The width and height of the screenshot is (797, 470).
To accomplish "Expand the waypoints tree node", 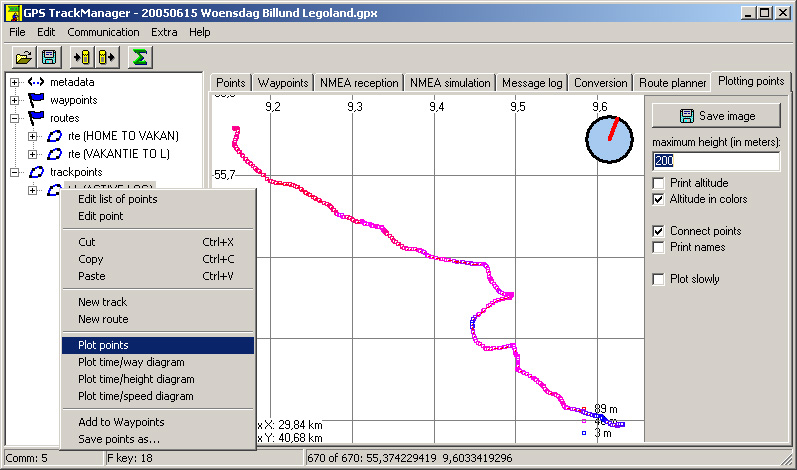I will (x=14, y=100).
